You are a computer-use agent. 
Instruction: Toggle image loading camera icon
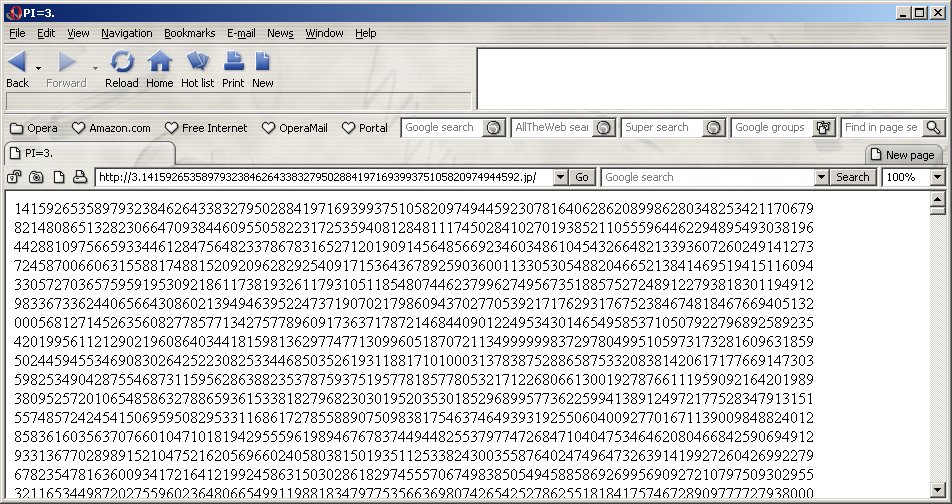click(x=36, y=177)
